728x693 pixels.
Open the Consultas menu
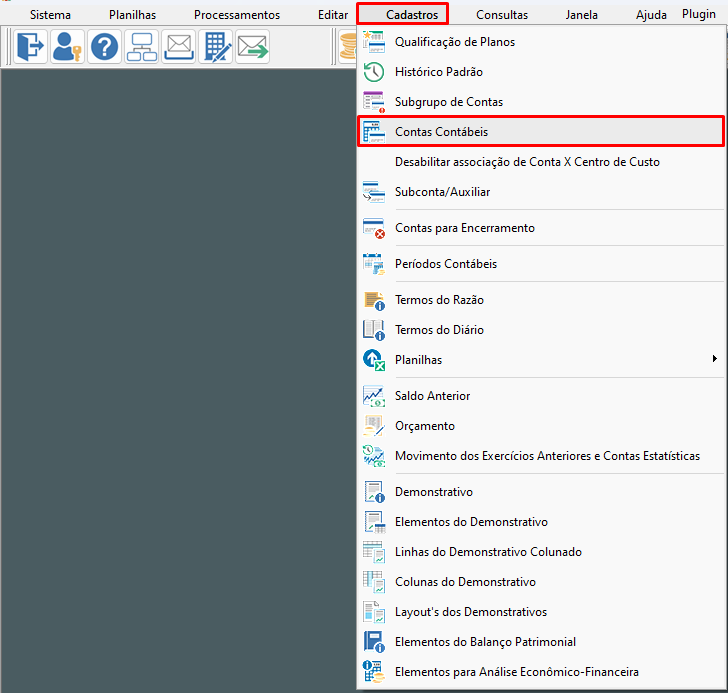[x=502, y=15]
